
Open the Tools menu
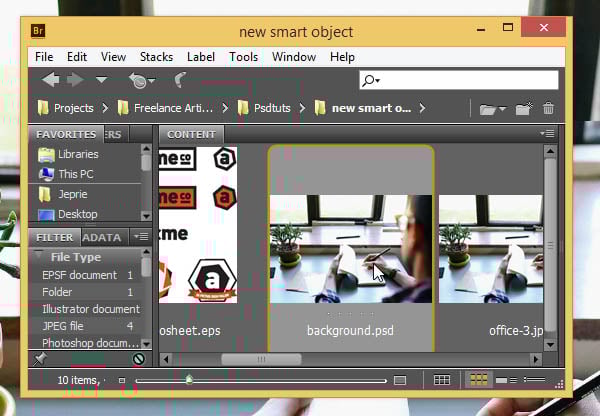(243, 57)
